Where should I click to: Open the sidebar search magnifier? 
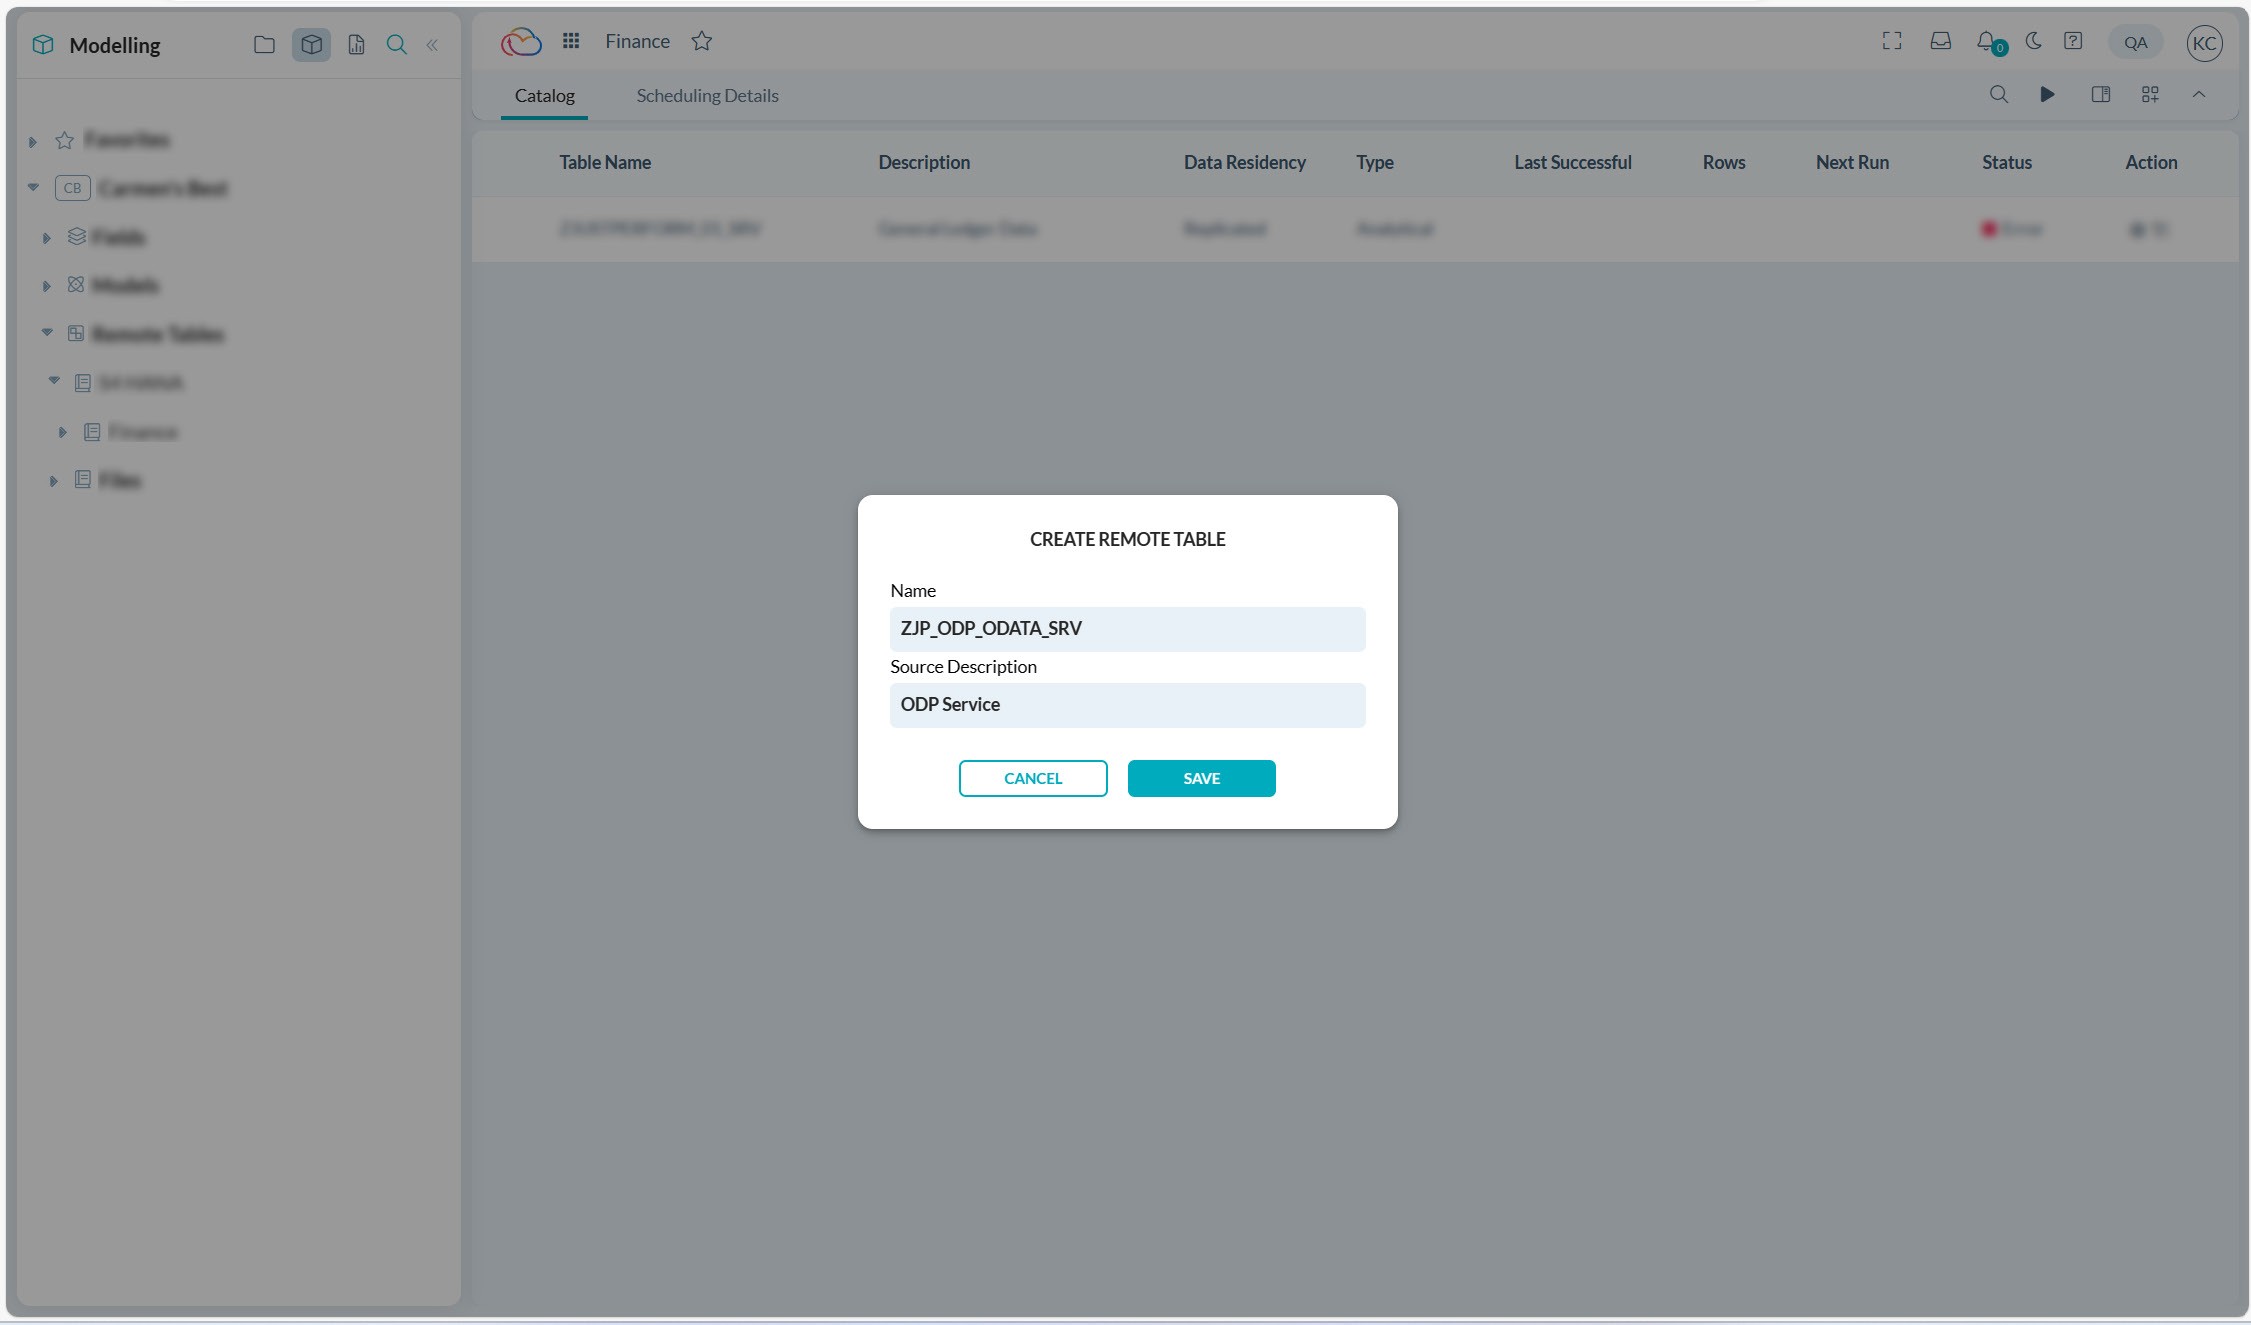pos(396,45)
